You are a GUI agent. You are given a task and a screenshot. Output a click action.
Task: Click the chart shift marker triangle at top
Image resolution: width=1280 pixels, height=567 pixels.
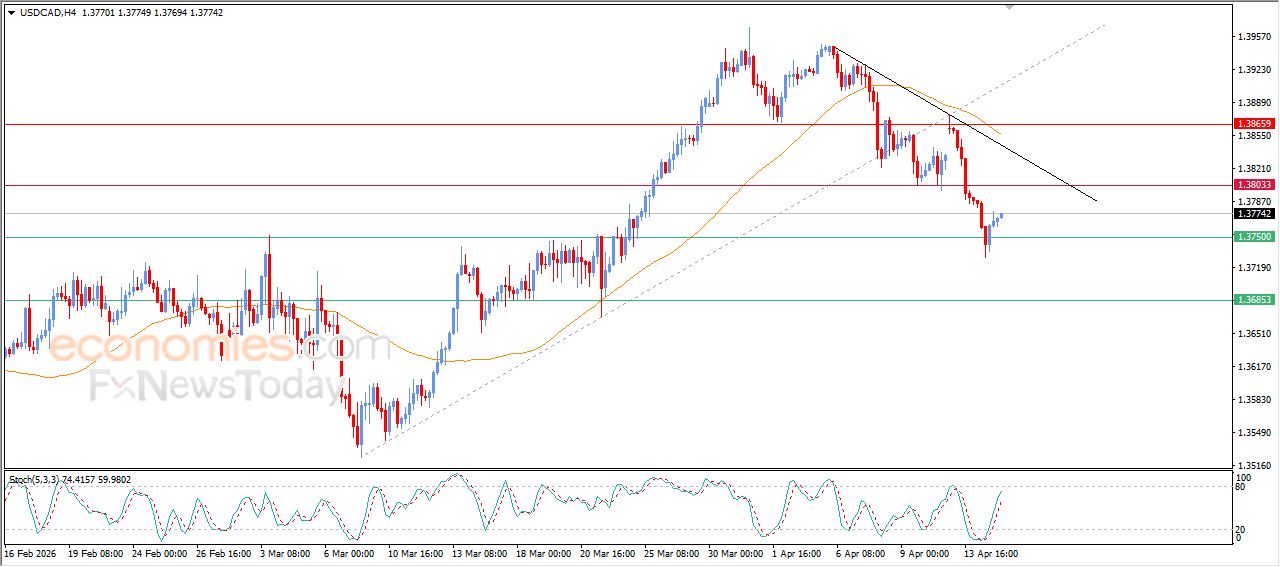pyautogui.click(x=1009, y=7)
